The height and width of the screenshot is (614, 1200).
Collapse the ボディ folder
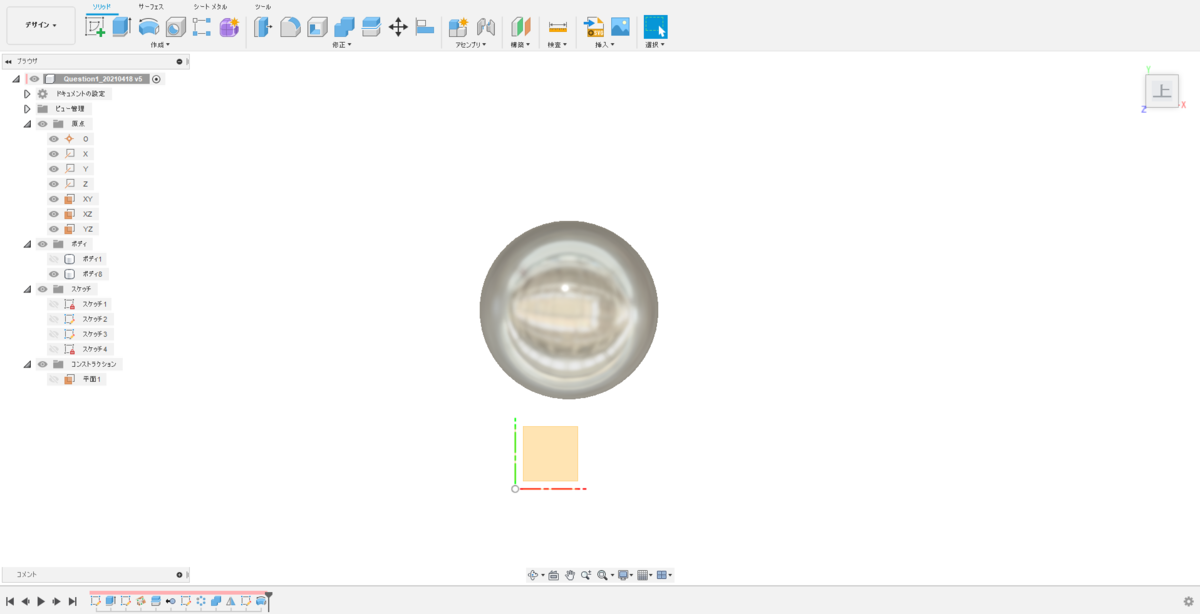click(27, 244)
